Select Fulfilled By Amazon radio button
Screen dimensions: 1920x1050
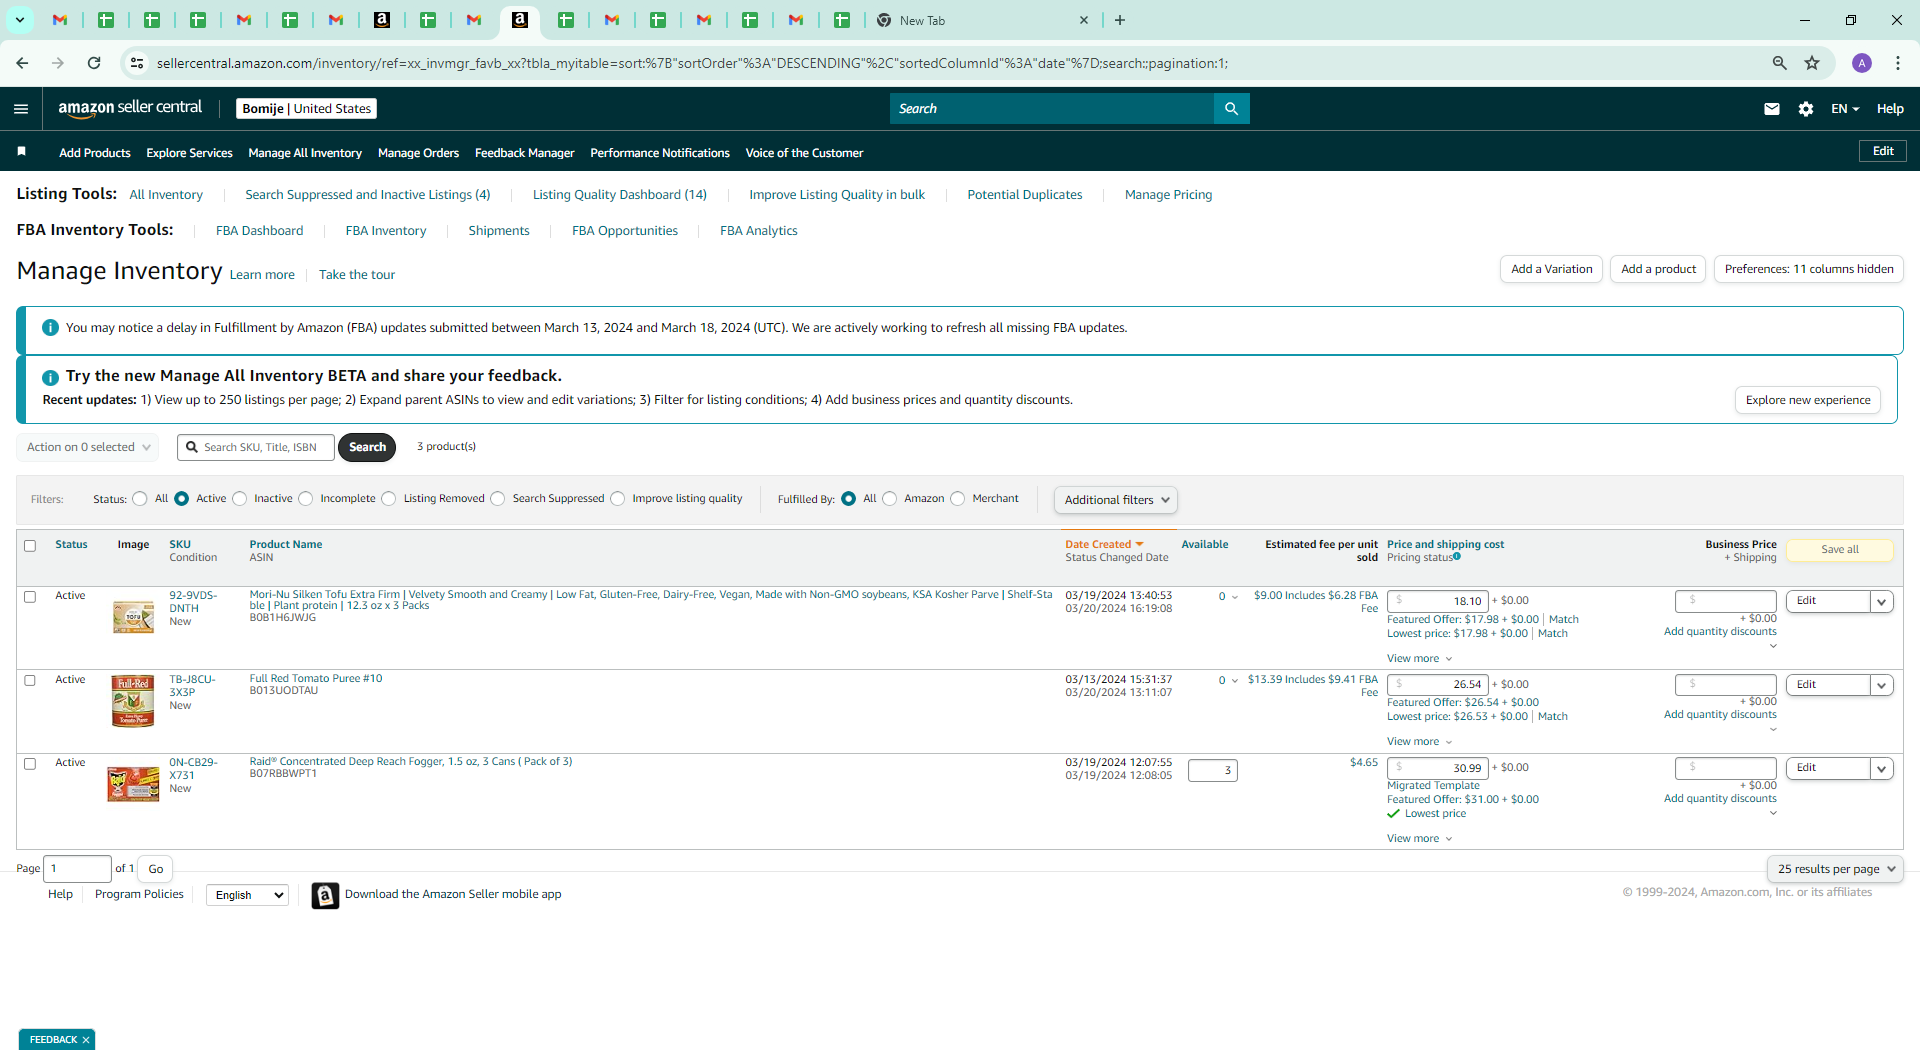coord(890,499)
